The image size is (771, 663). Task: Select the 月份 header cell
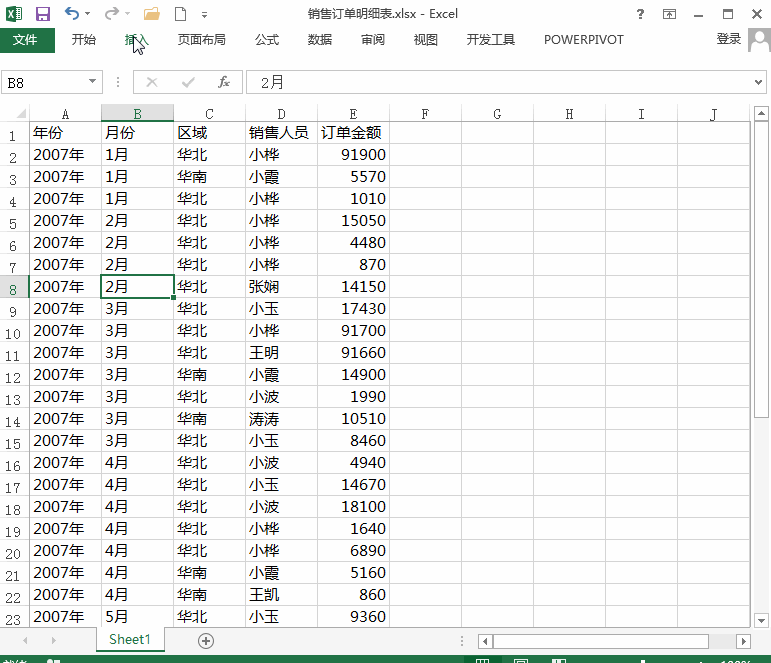point(137,132)
